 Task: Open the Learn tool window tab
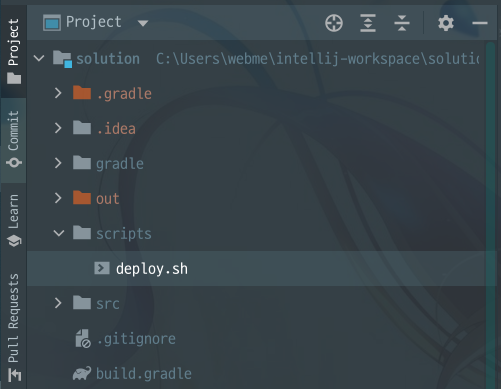pos(13,220)
